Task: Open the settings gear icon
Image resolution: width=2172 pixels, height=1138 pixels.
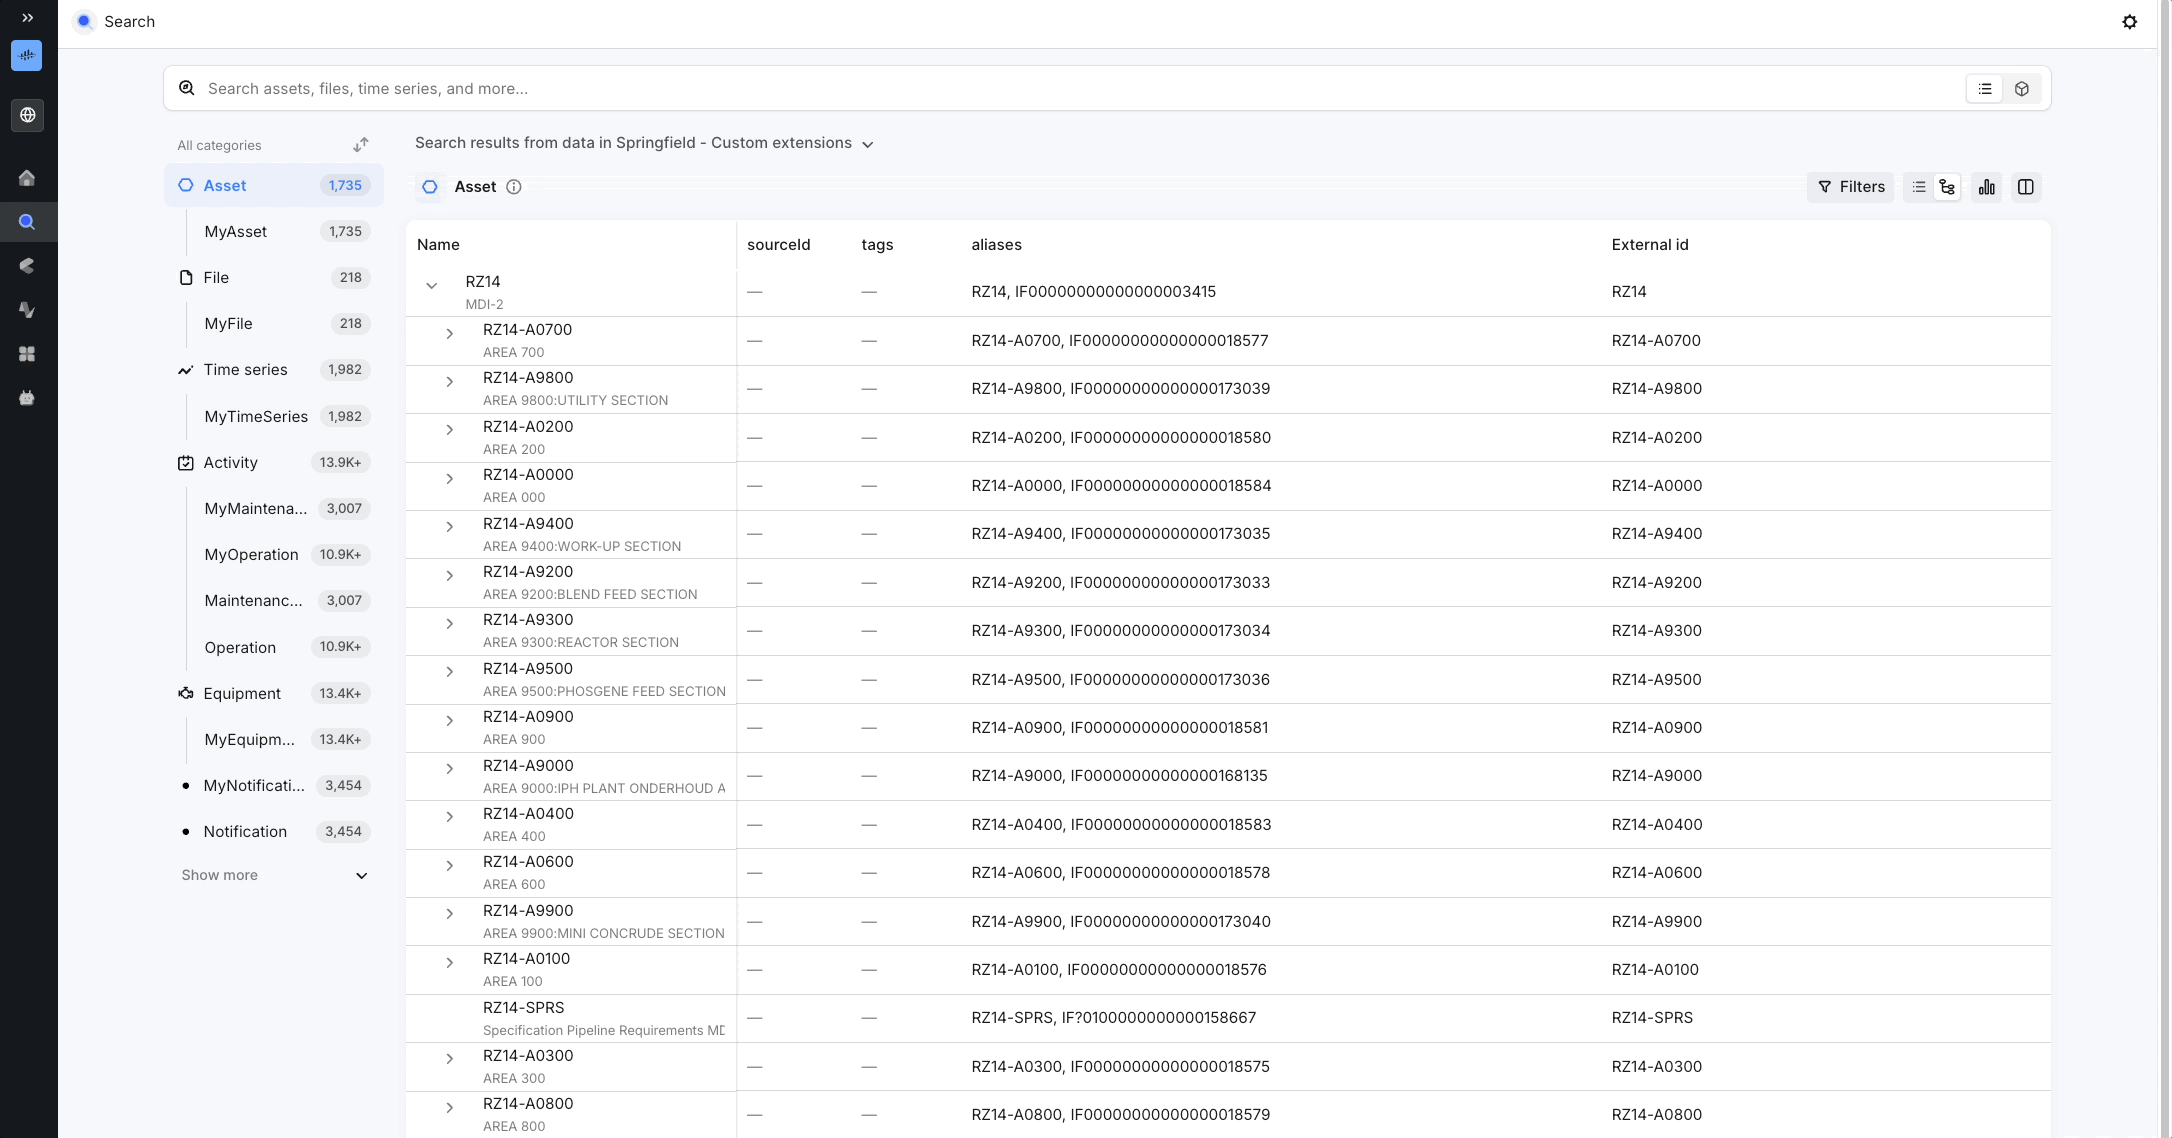Action: pos(2129,22)
